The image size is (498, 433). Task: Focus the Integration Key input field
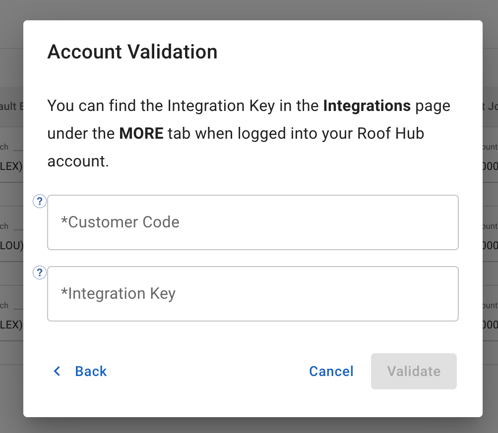click(253, 294)
